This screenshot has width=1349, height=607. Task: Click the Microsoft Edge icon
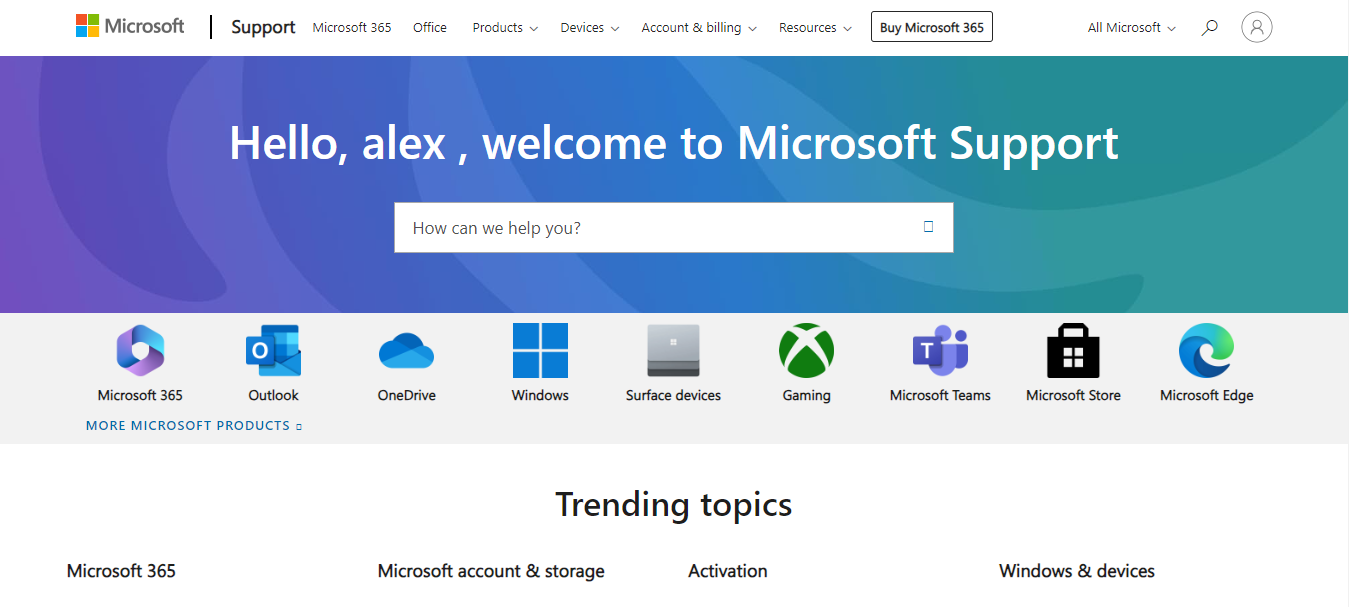pos(1206,351)
